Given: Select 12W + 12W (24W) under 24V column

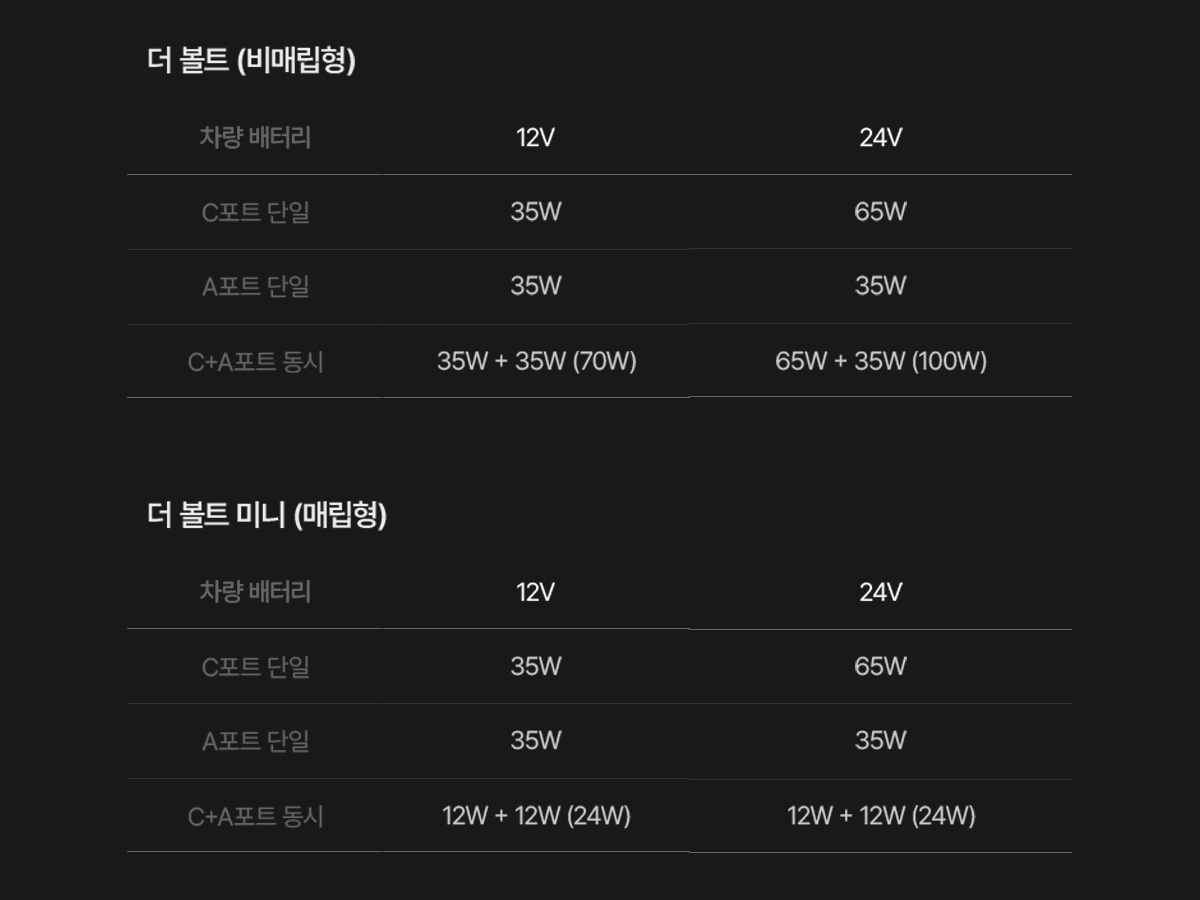Looking at the screenshot, I should point(880,816).
